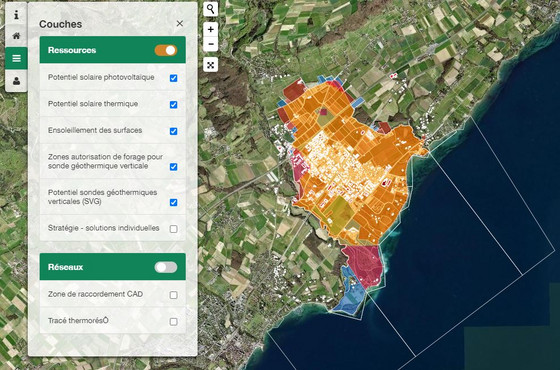
Task: Select the layers menu hamburger icon
Action: [x=16, y=58]
